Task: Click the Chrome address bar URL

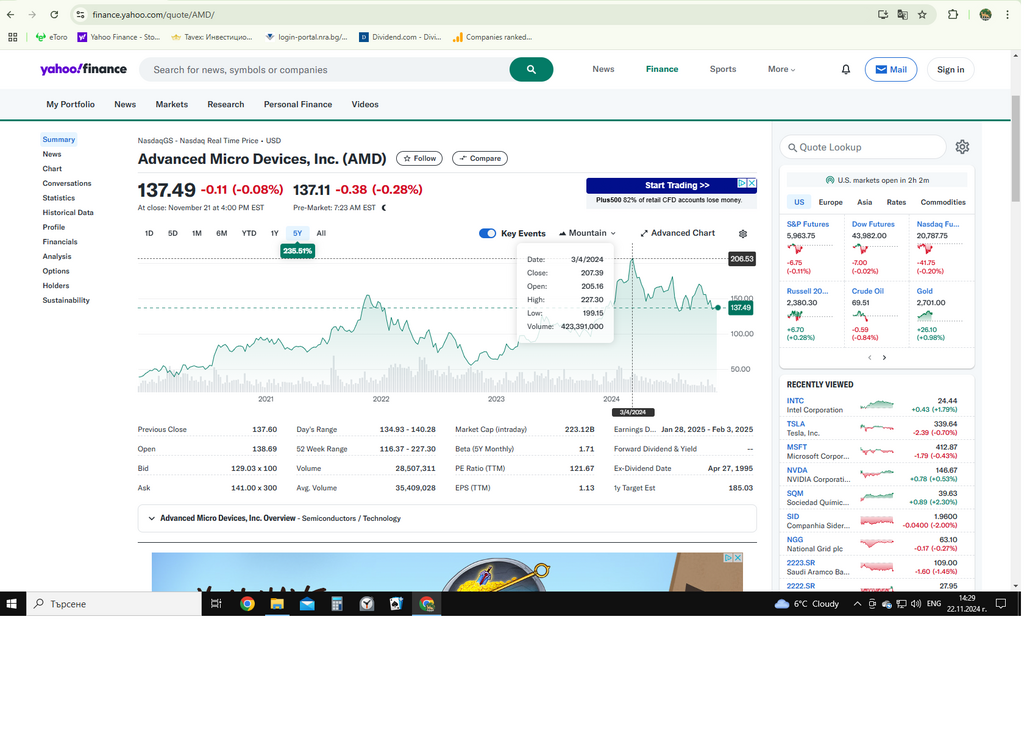Action: pos(153,14)
